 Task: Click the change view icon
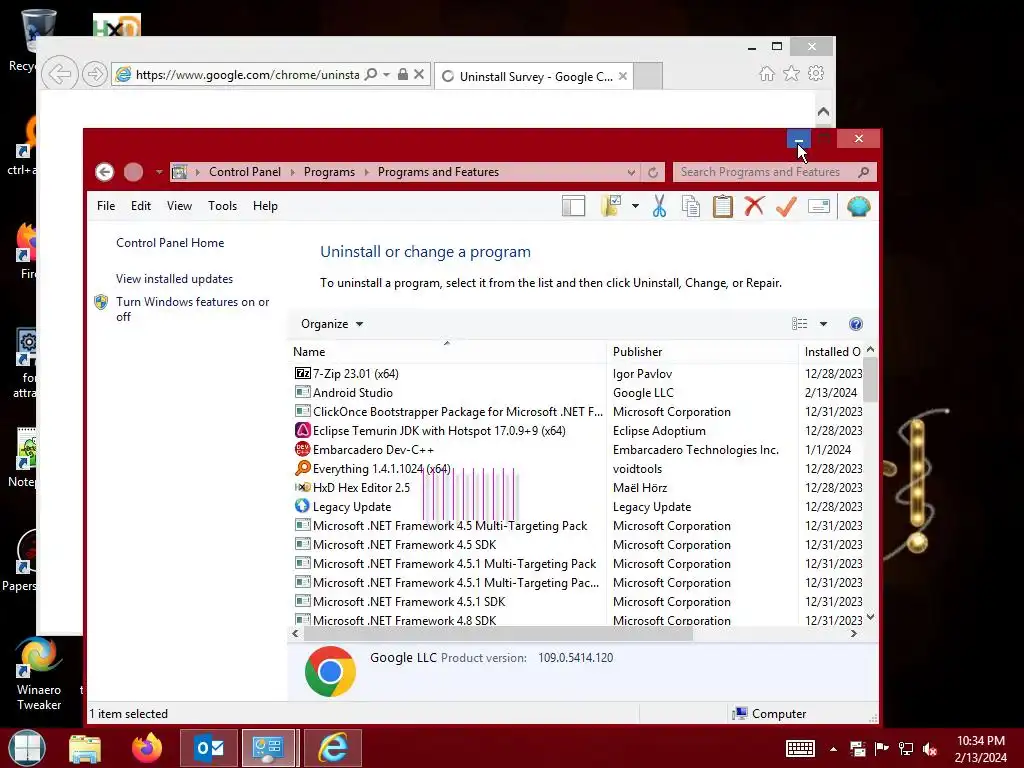pos(799,324)
